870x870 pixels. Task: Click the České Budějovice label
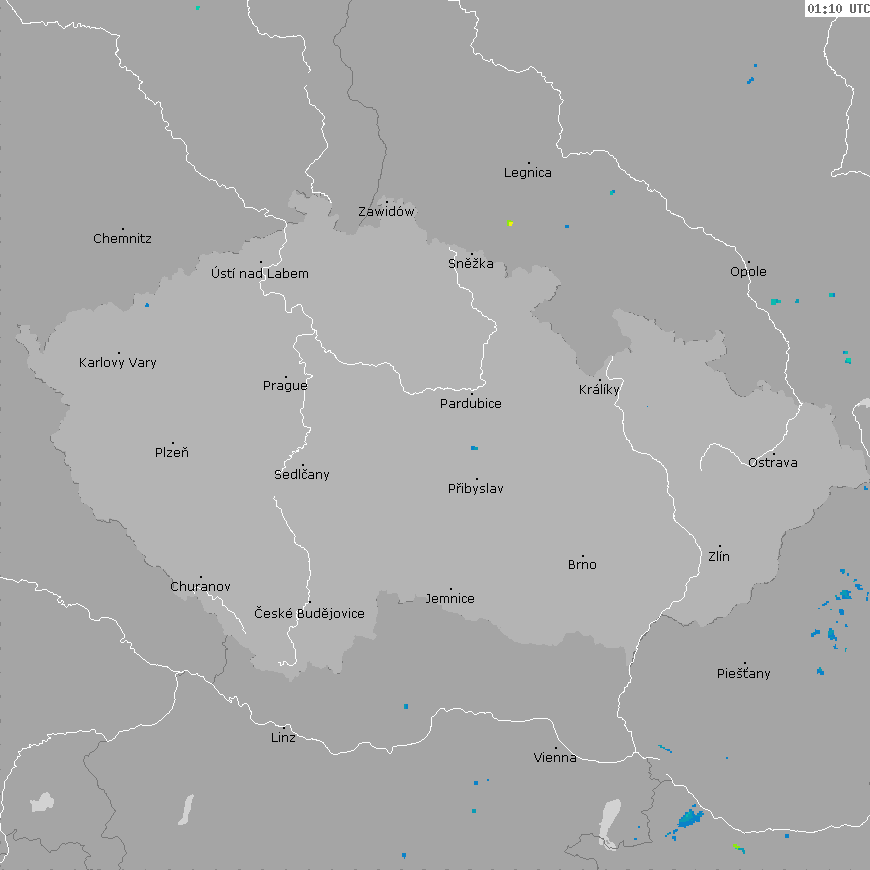point(309,613)
